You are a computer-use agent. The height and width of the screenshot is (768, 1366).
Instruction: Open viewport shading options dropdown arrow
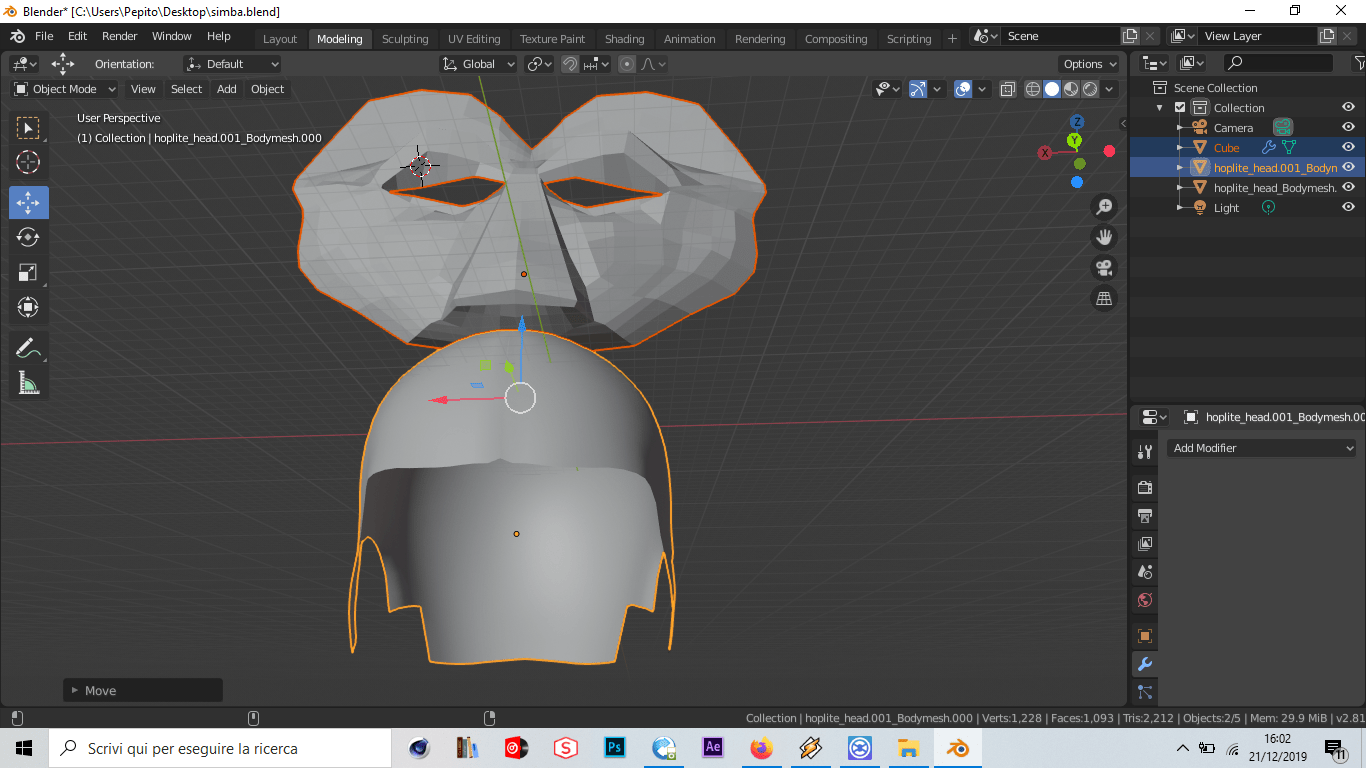[1111, 89]
